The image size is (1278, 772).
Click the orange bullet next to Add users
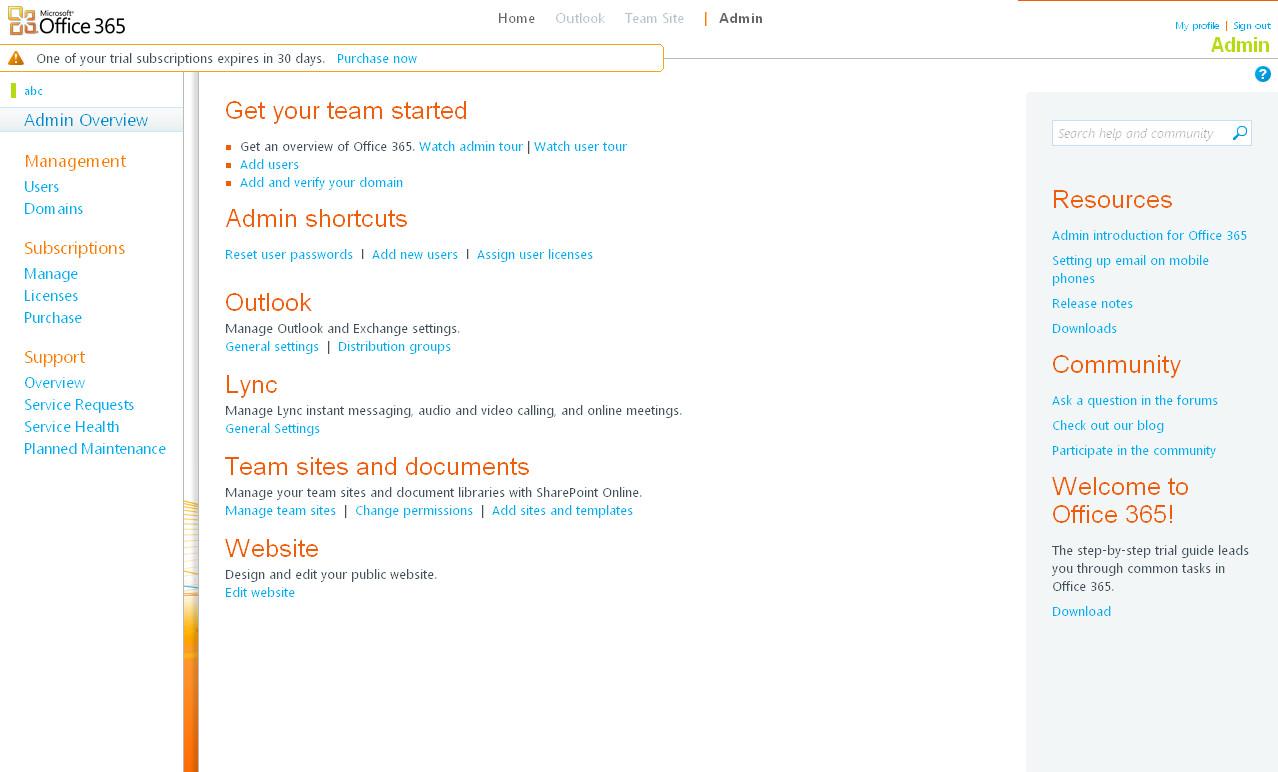pos(230,164)
